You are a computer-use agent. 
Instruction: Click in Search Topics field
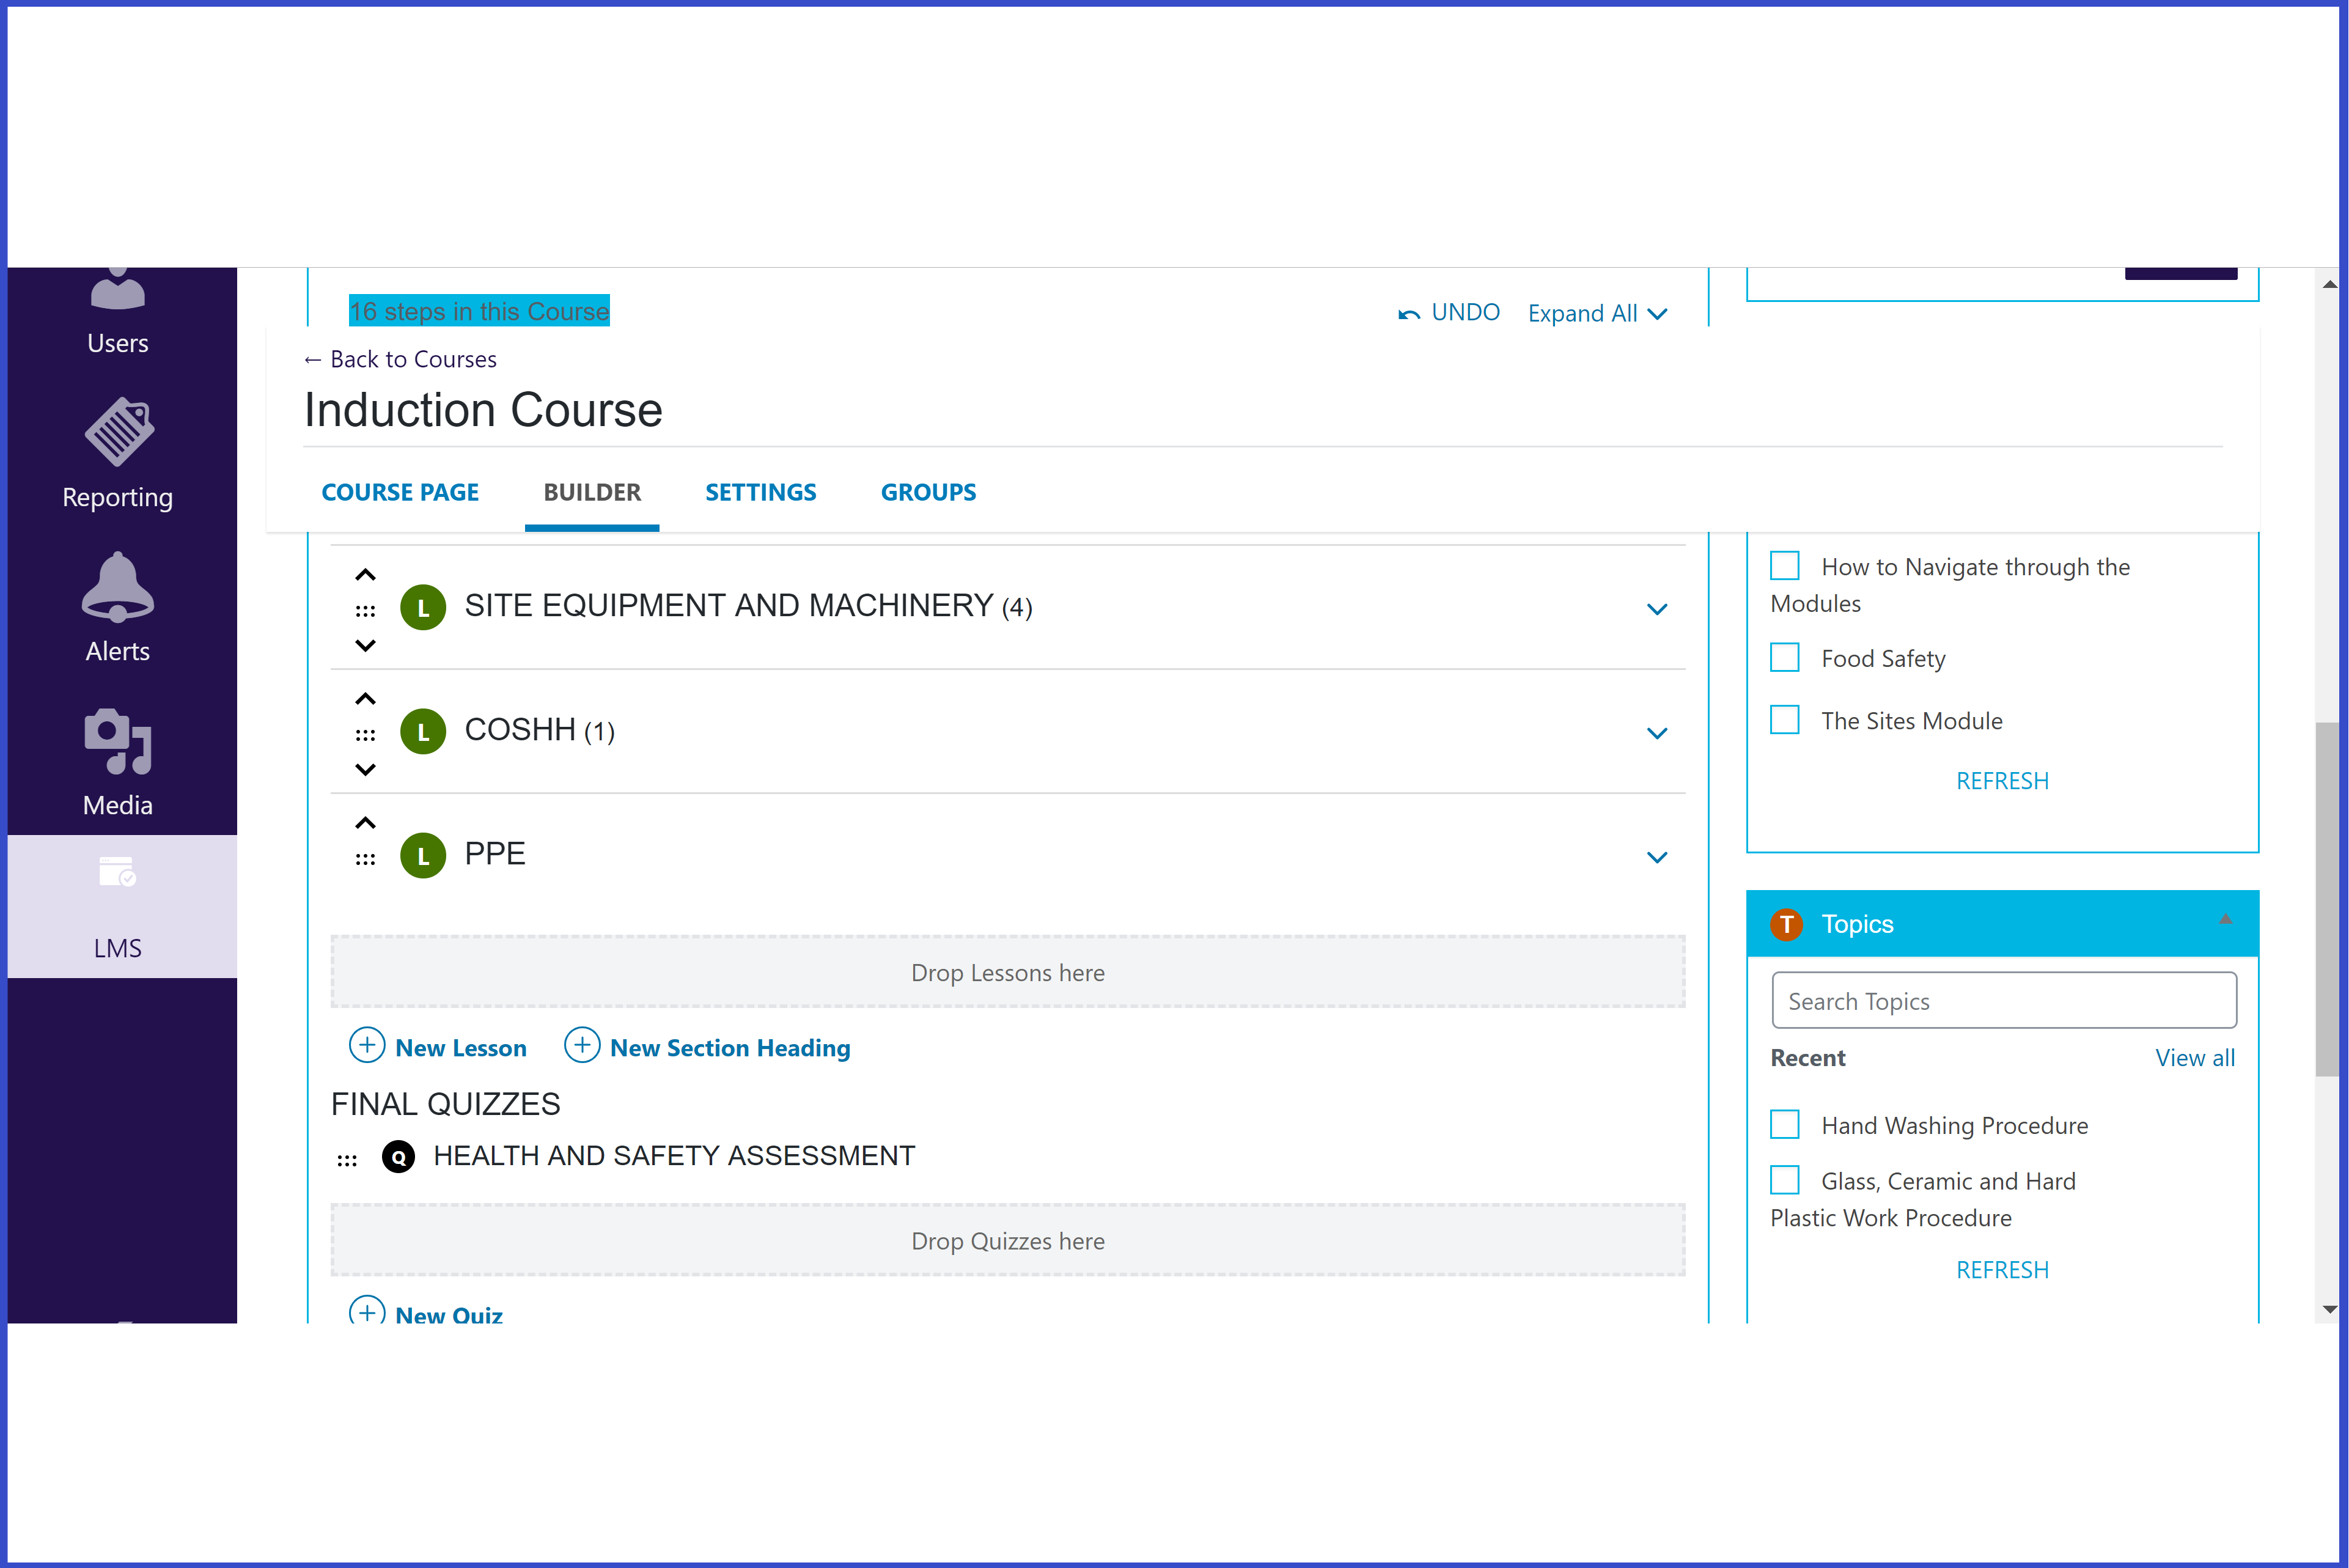point(2004,1000)
